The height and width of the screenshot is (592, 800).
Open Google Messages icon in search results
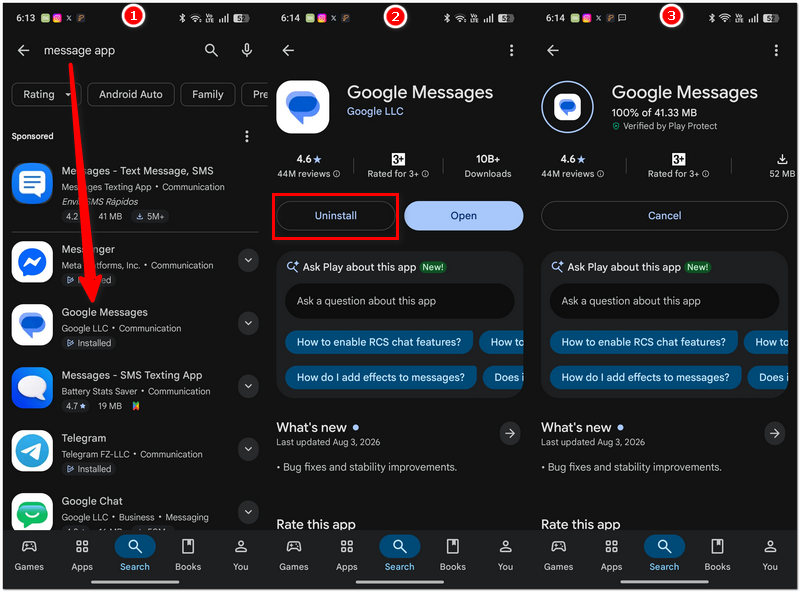[x=32, y=325]
